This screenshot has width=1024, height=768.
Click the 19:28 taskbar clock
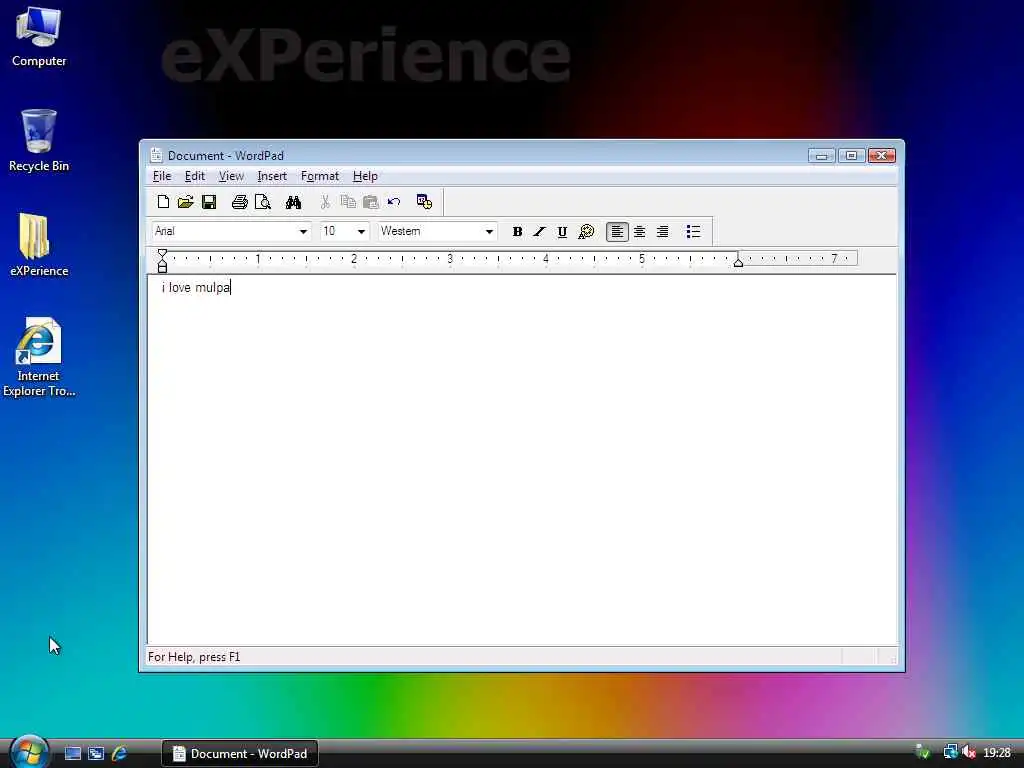tap(997, 753)
